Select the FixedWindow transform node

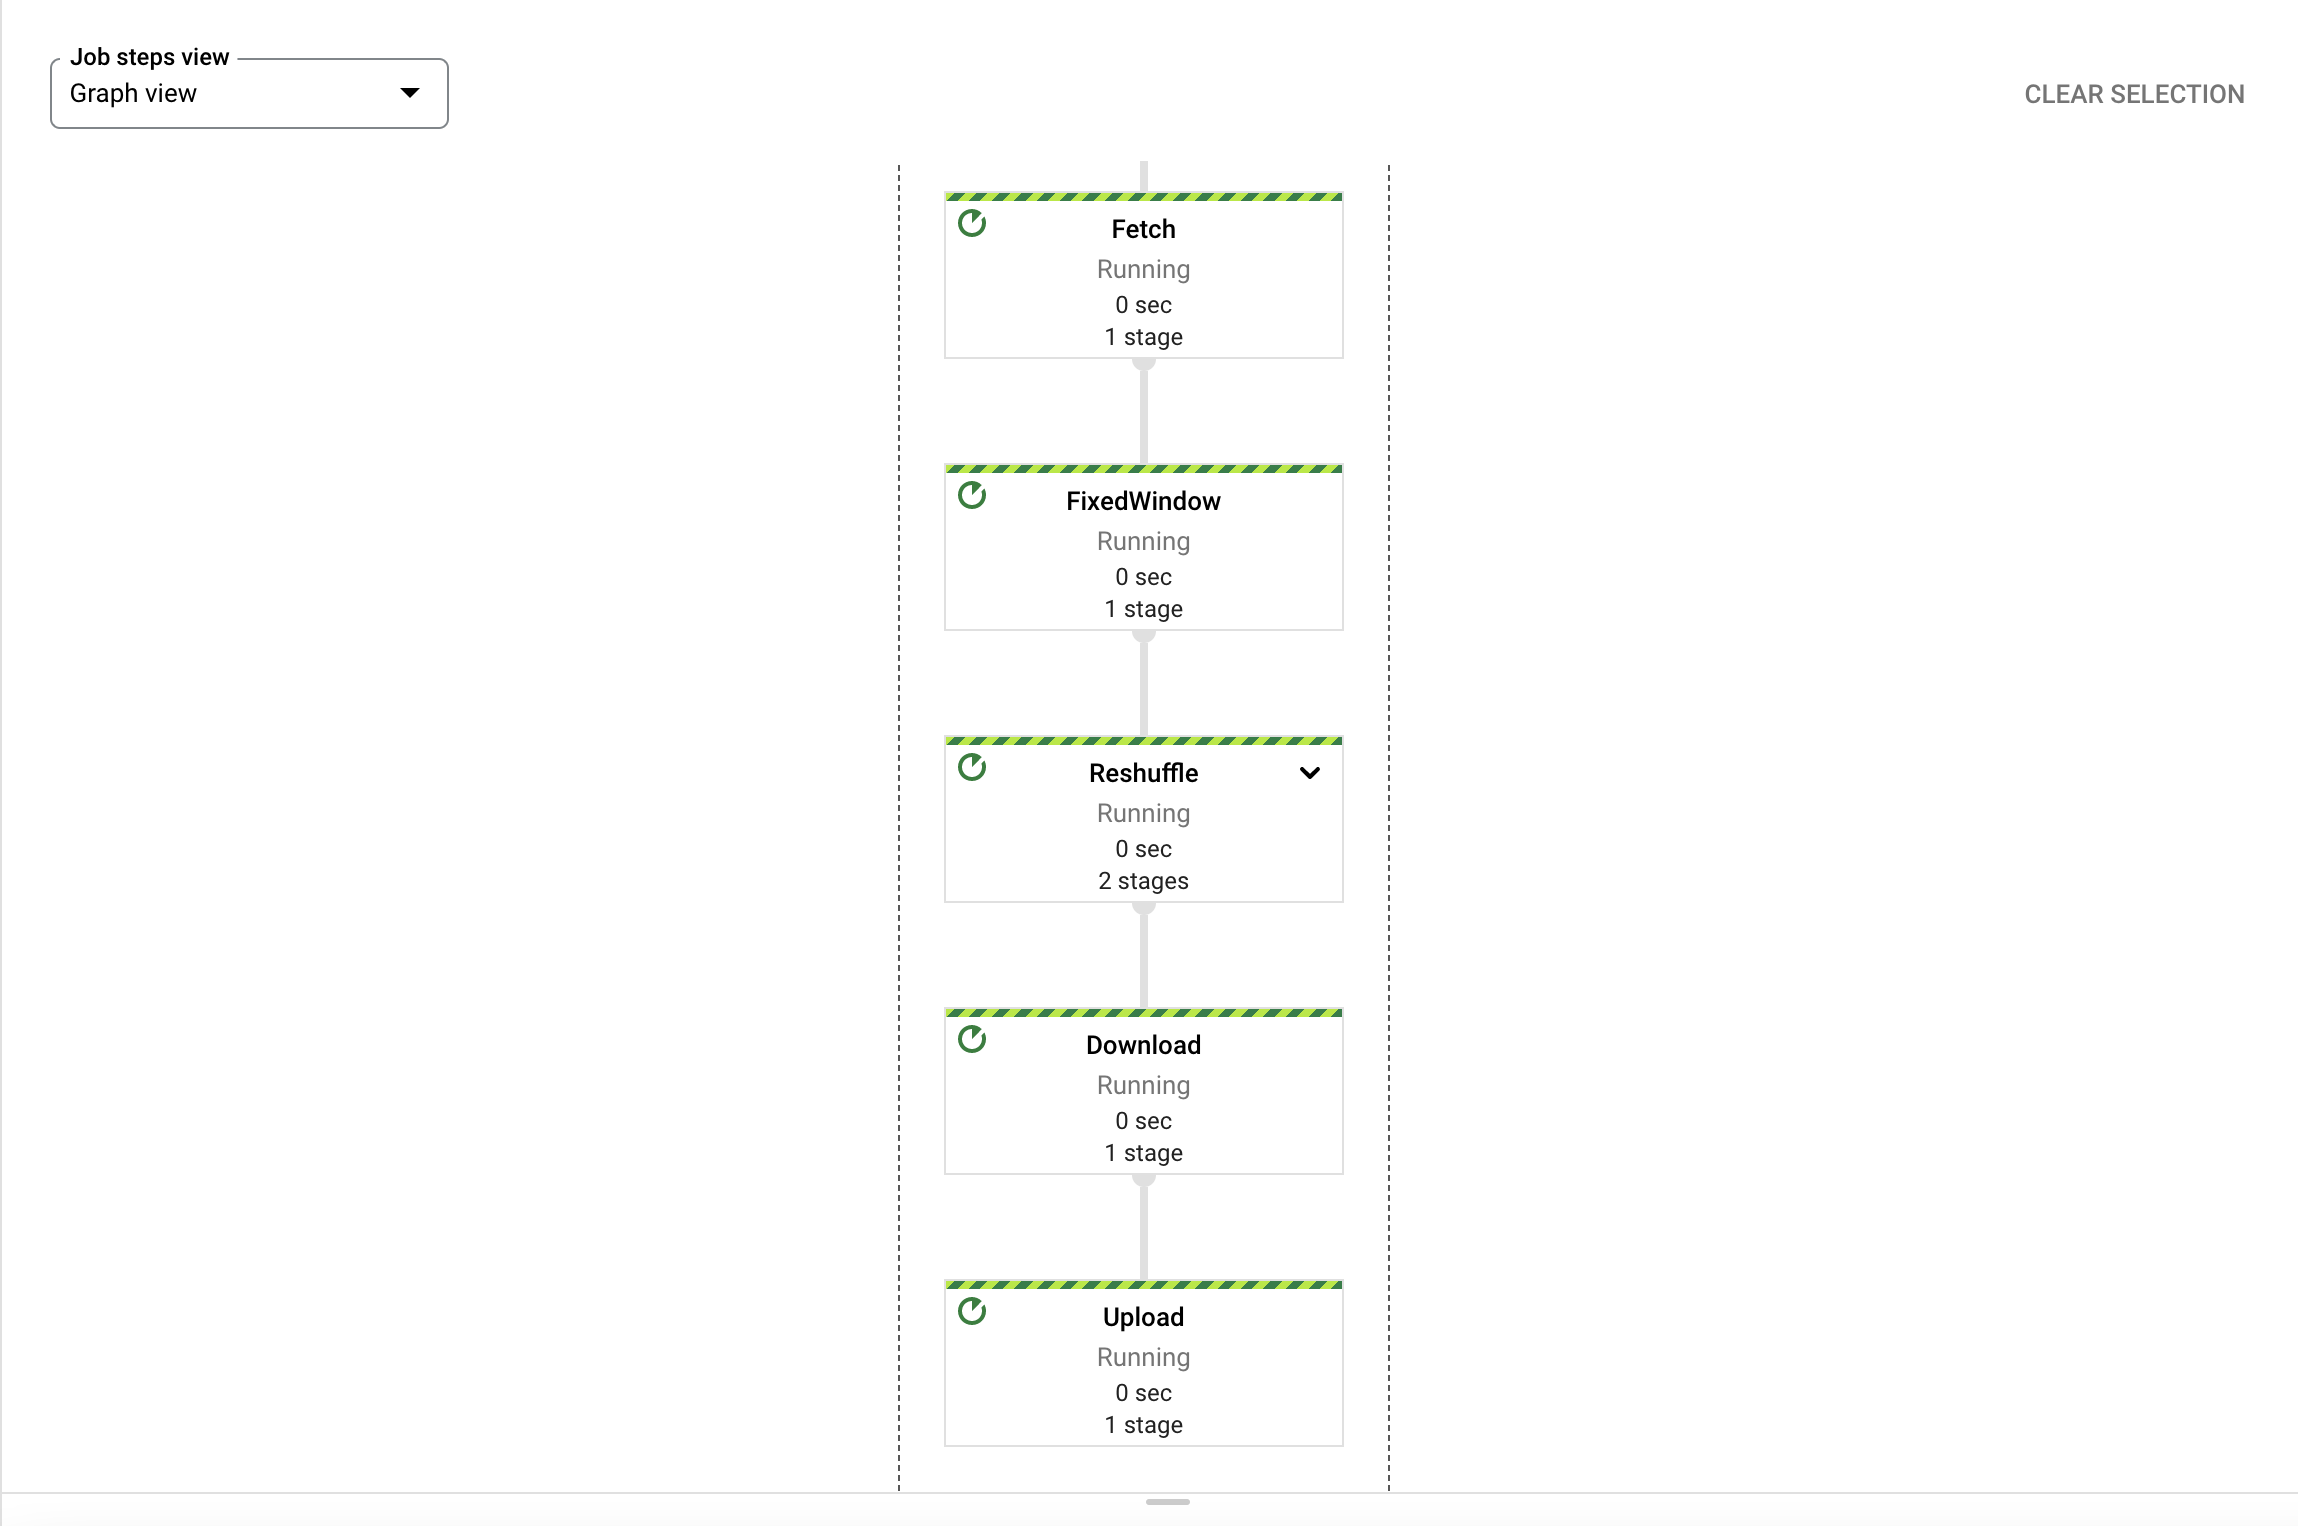pyautogui.click(x=1143, y=500)
